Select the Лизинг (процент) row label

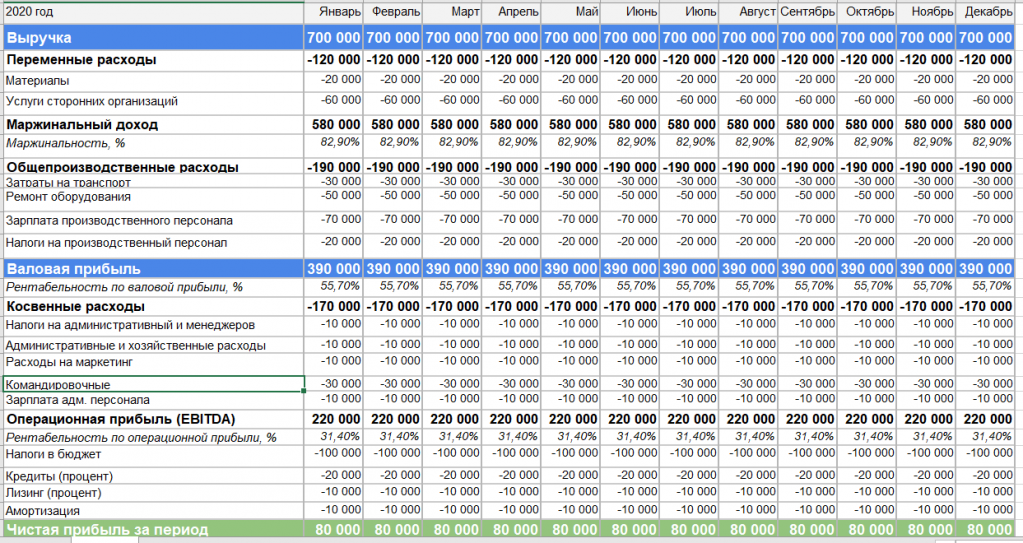(53, 493)
